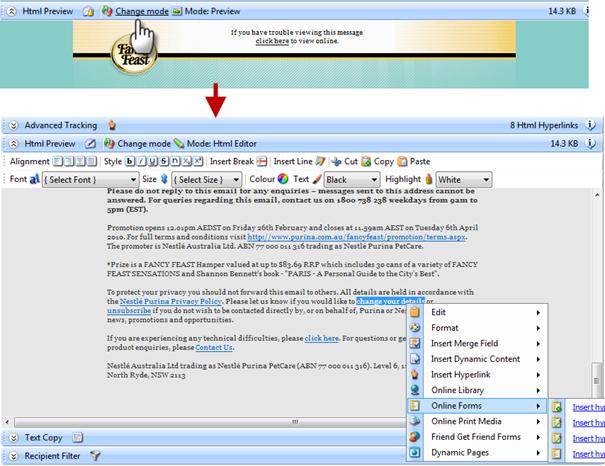Toggle italic style 'i' button
The width and height of the screenshot is (605, 466).
pos(142,161)
